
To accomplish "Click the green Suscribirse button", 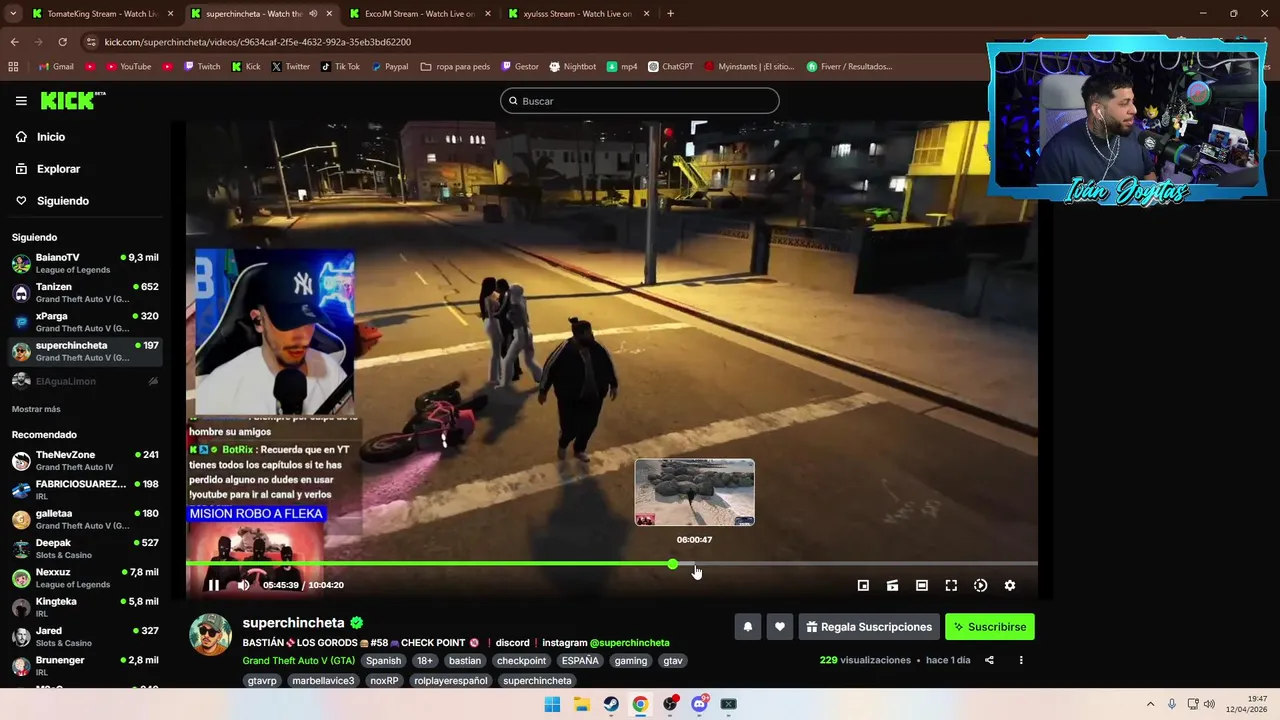I will pyautogui.click(x=990, y=627).
